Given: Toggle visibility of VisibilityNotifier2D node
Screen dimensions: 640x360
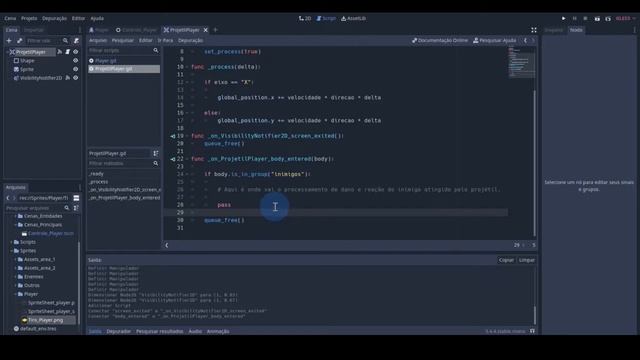Looking at the screenshot, I should pyautogui.click(x=76, y=78).
